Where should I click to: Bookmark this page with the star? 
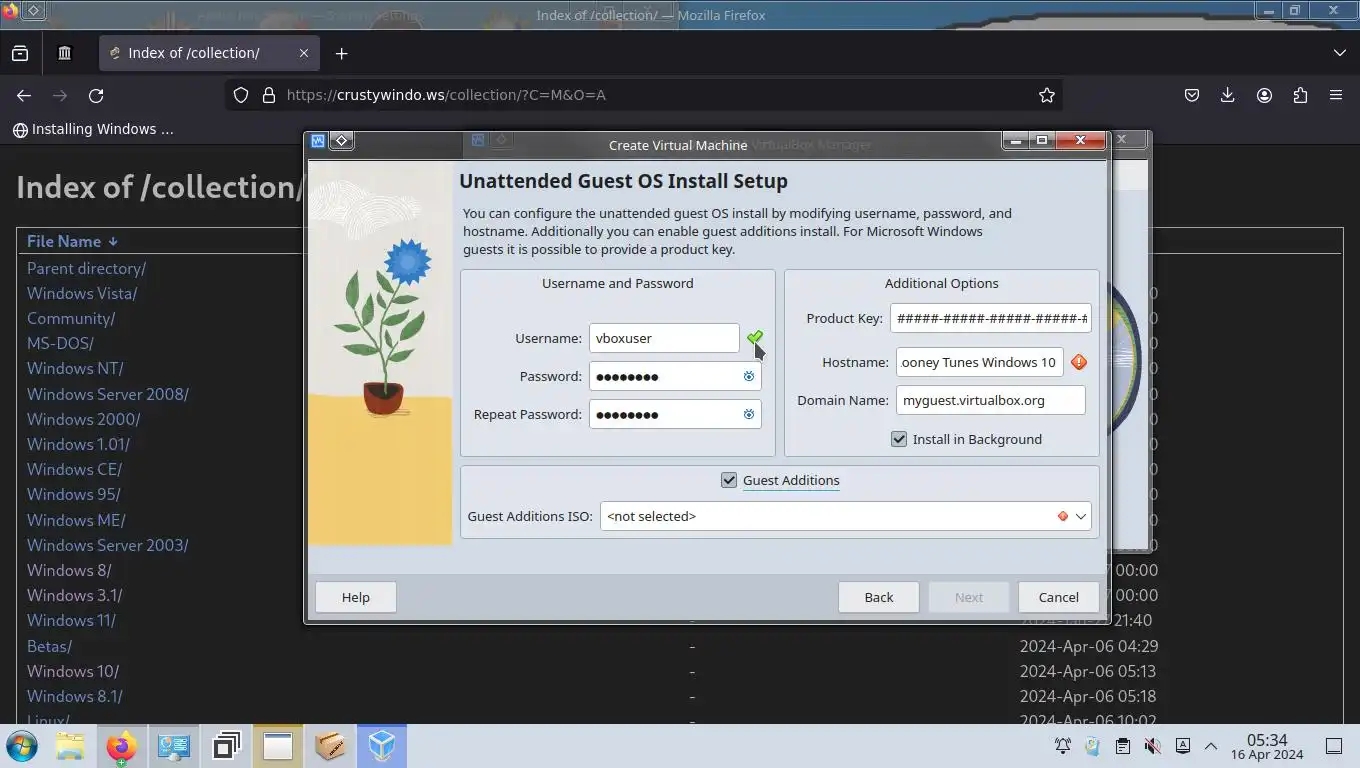1047,95
